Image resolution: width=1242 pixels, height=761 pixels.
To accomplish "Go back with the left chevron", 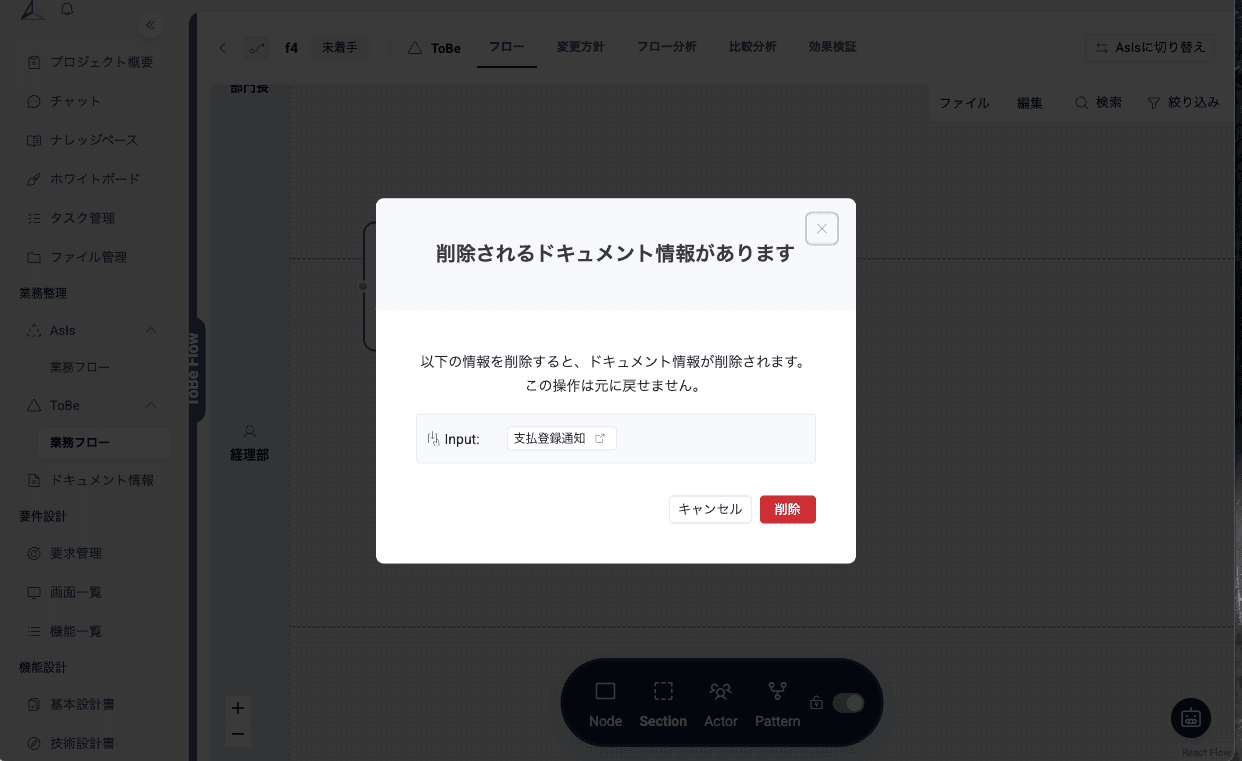I will pos(223,47).
